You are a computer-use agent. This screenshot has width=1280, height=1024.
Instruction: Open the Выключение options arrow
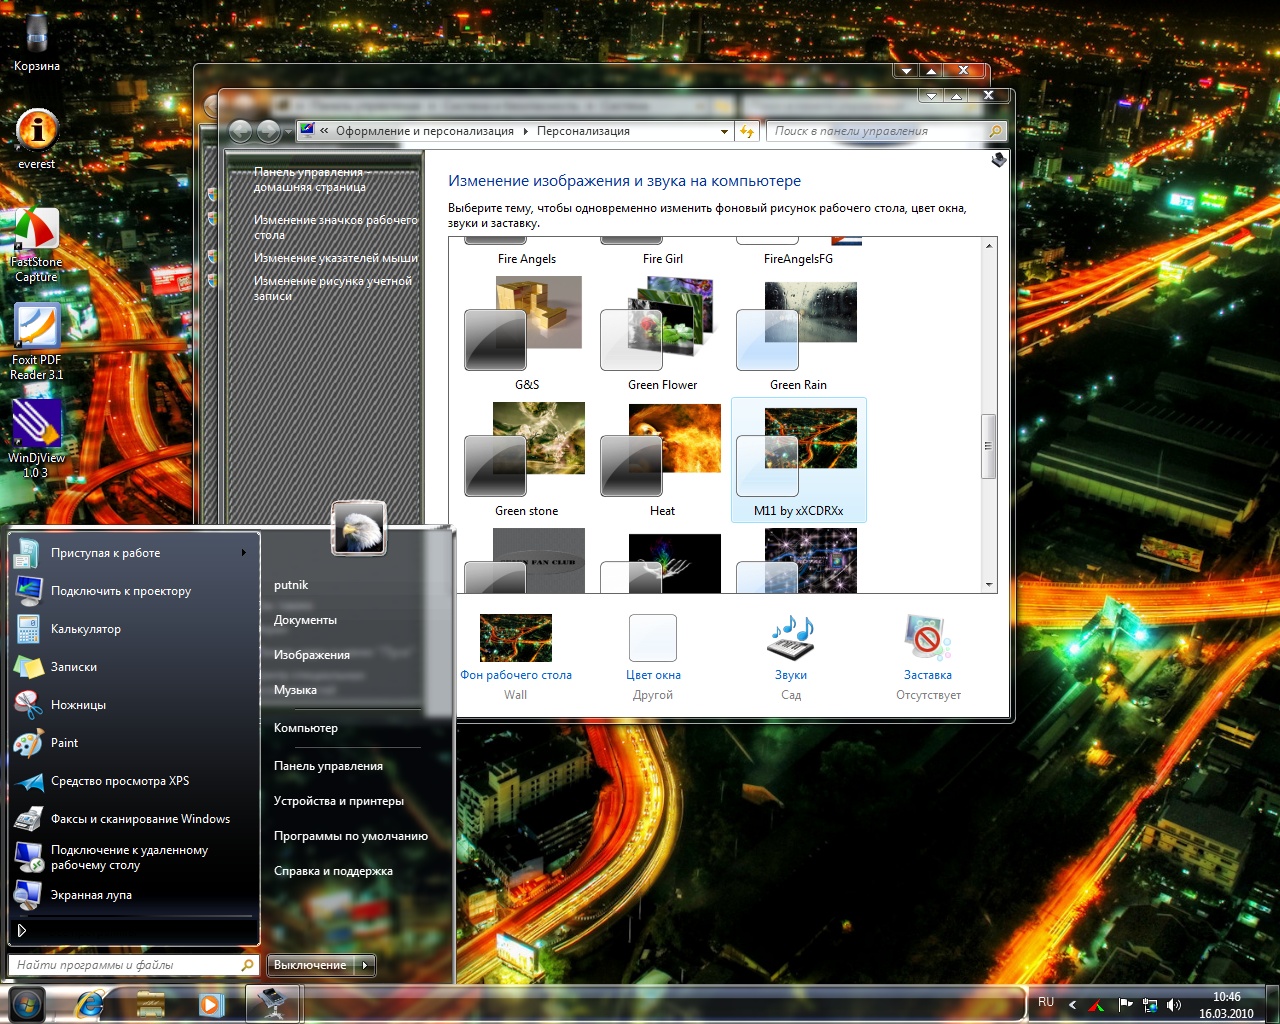(x=366, y=965)
